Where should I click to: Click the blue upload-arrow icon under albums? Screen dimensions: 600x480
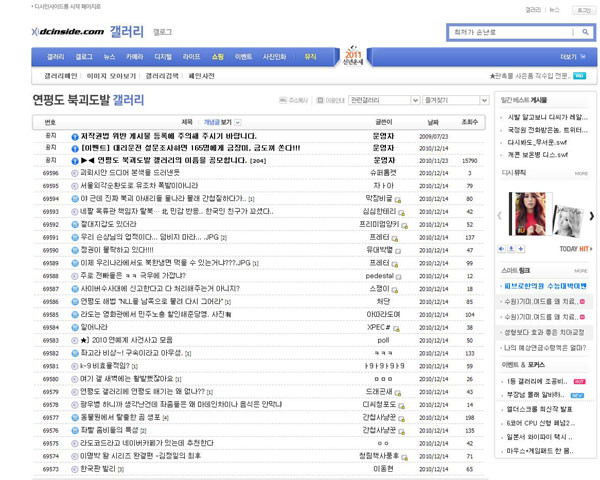[511, 249]
